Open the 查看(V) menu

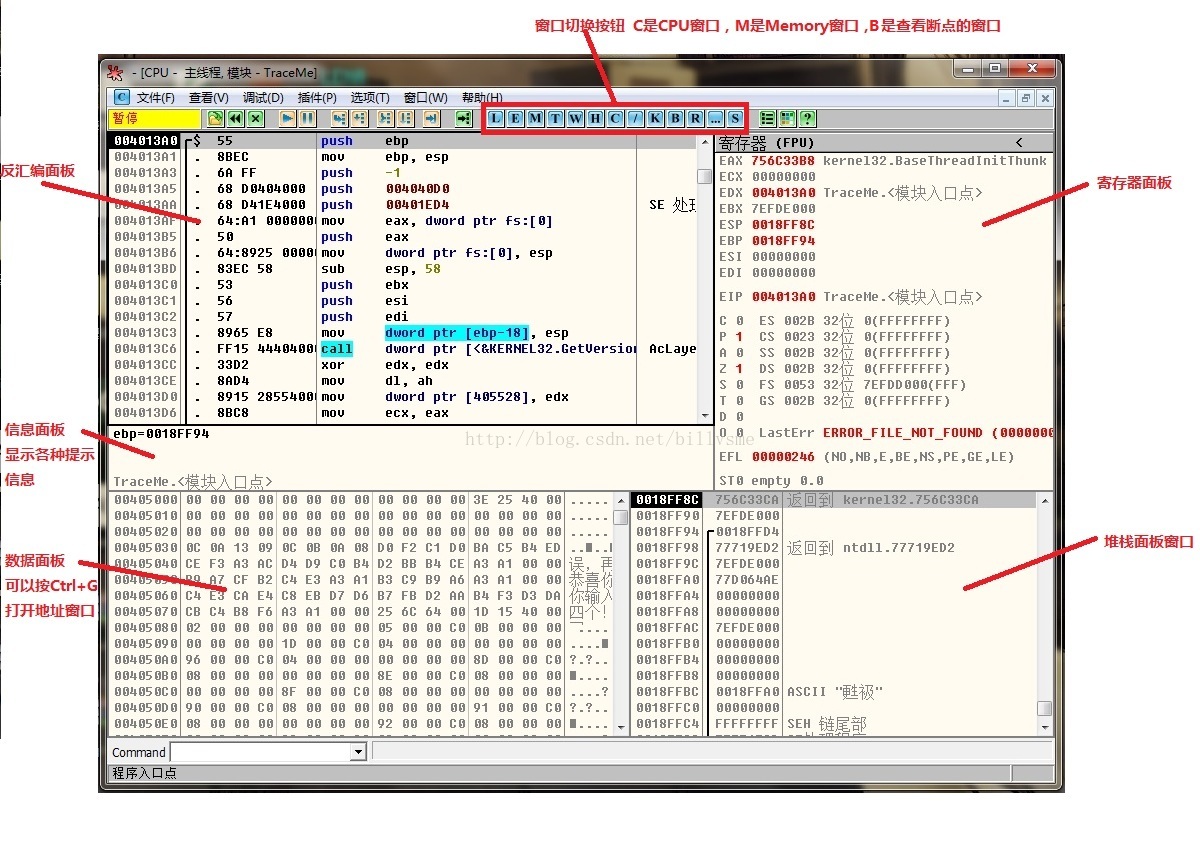coord(208,97)
